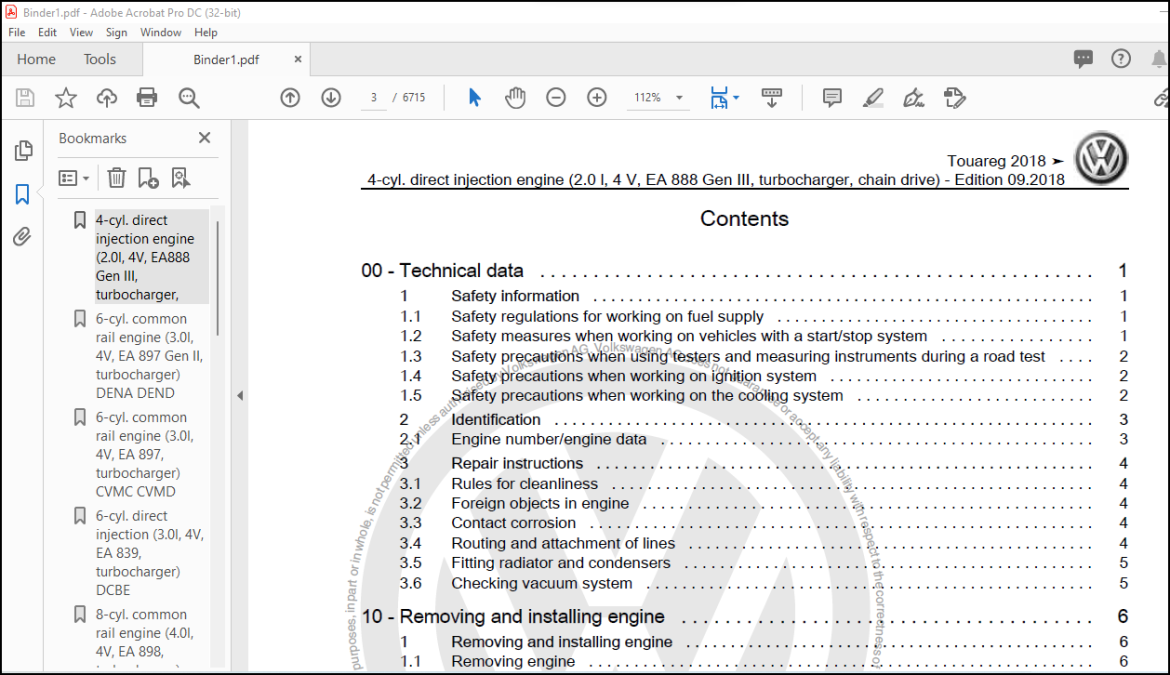This screenshot has height=675, width=1170.
Task: Open the Attachments panel paperclip
Action: point(22,237)
